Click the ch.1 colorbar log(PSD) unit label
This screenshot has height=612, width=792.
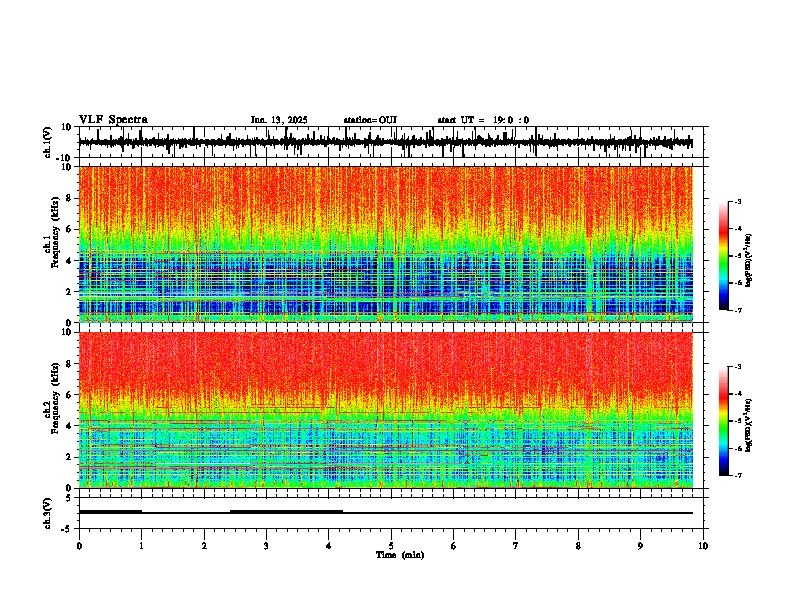[749, 261]
